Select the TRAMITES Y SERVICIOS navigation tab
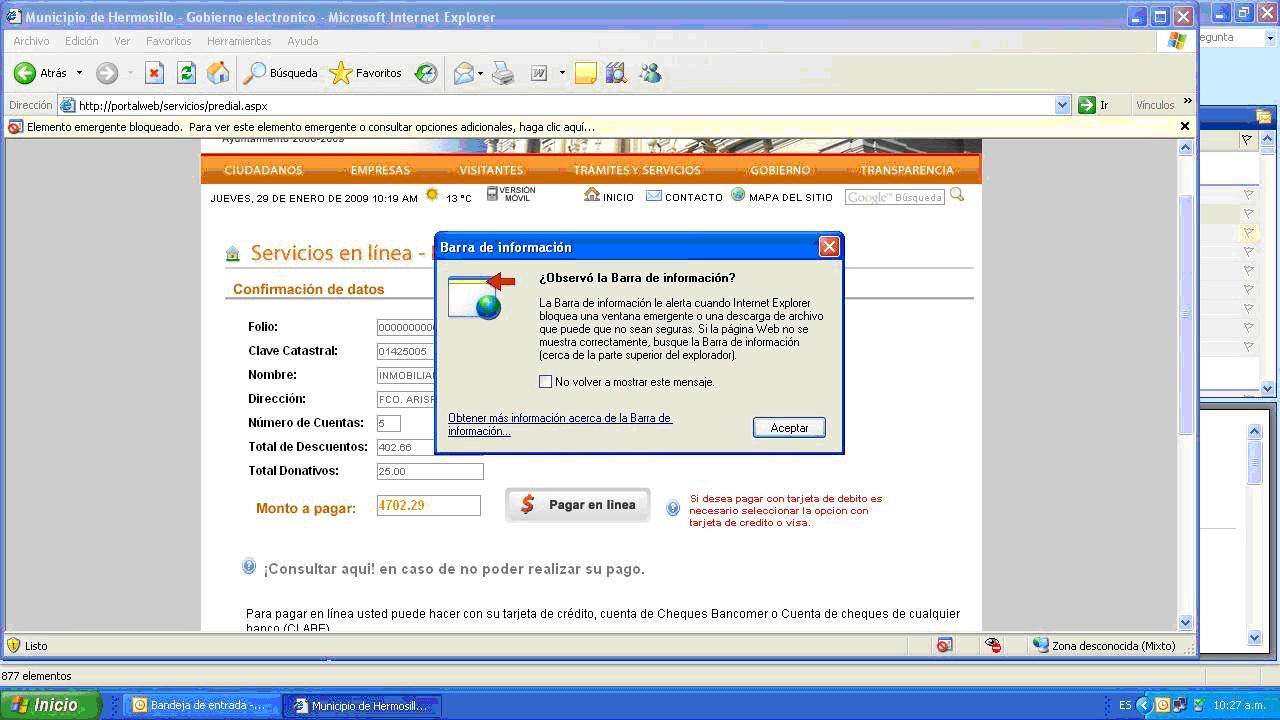This screenshot has height=720, width=1280. pos(637,170)
